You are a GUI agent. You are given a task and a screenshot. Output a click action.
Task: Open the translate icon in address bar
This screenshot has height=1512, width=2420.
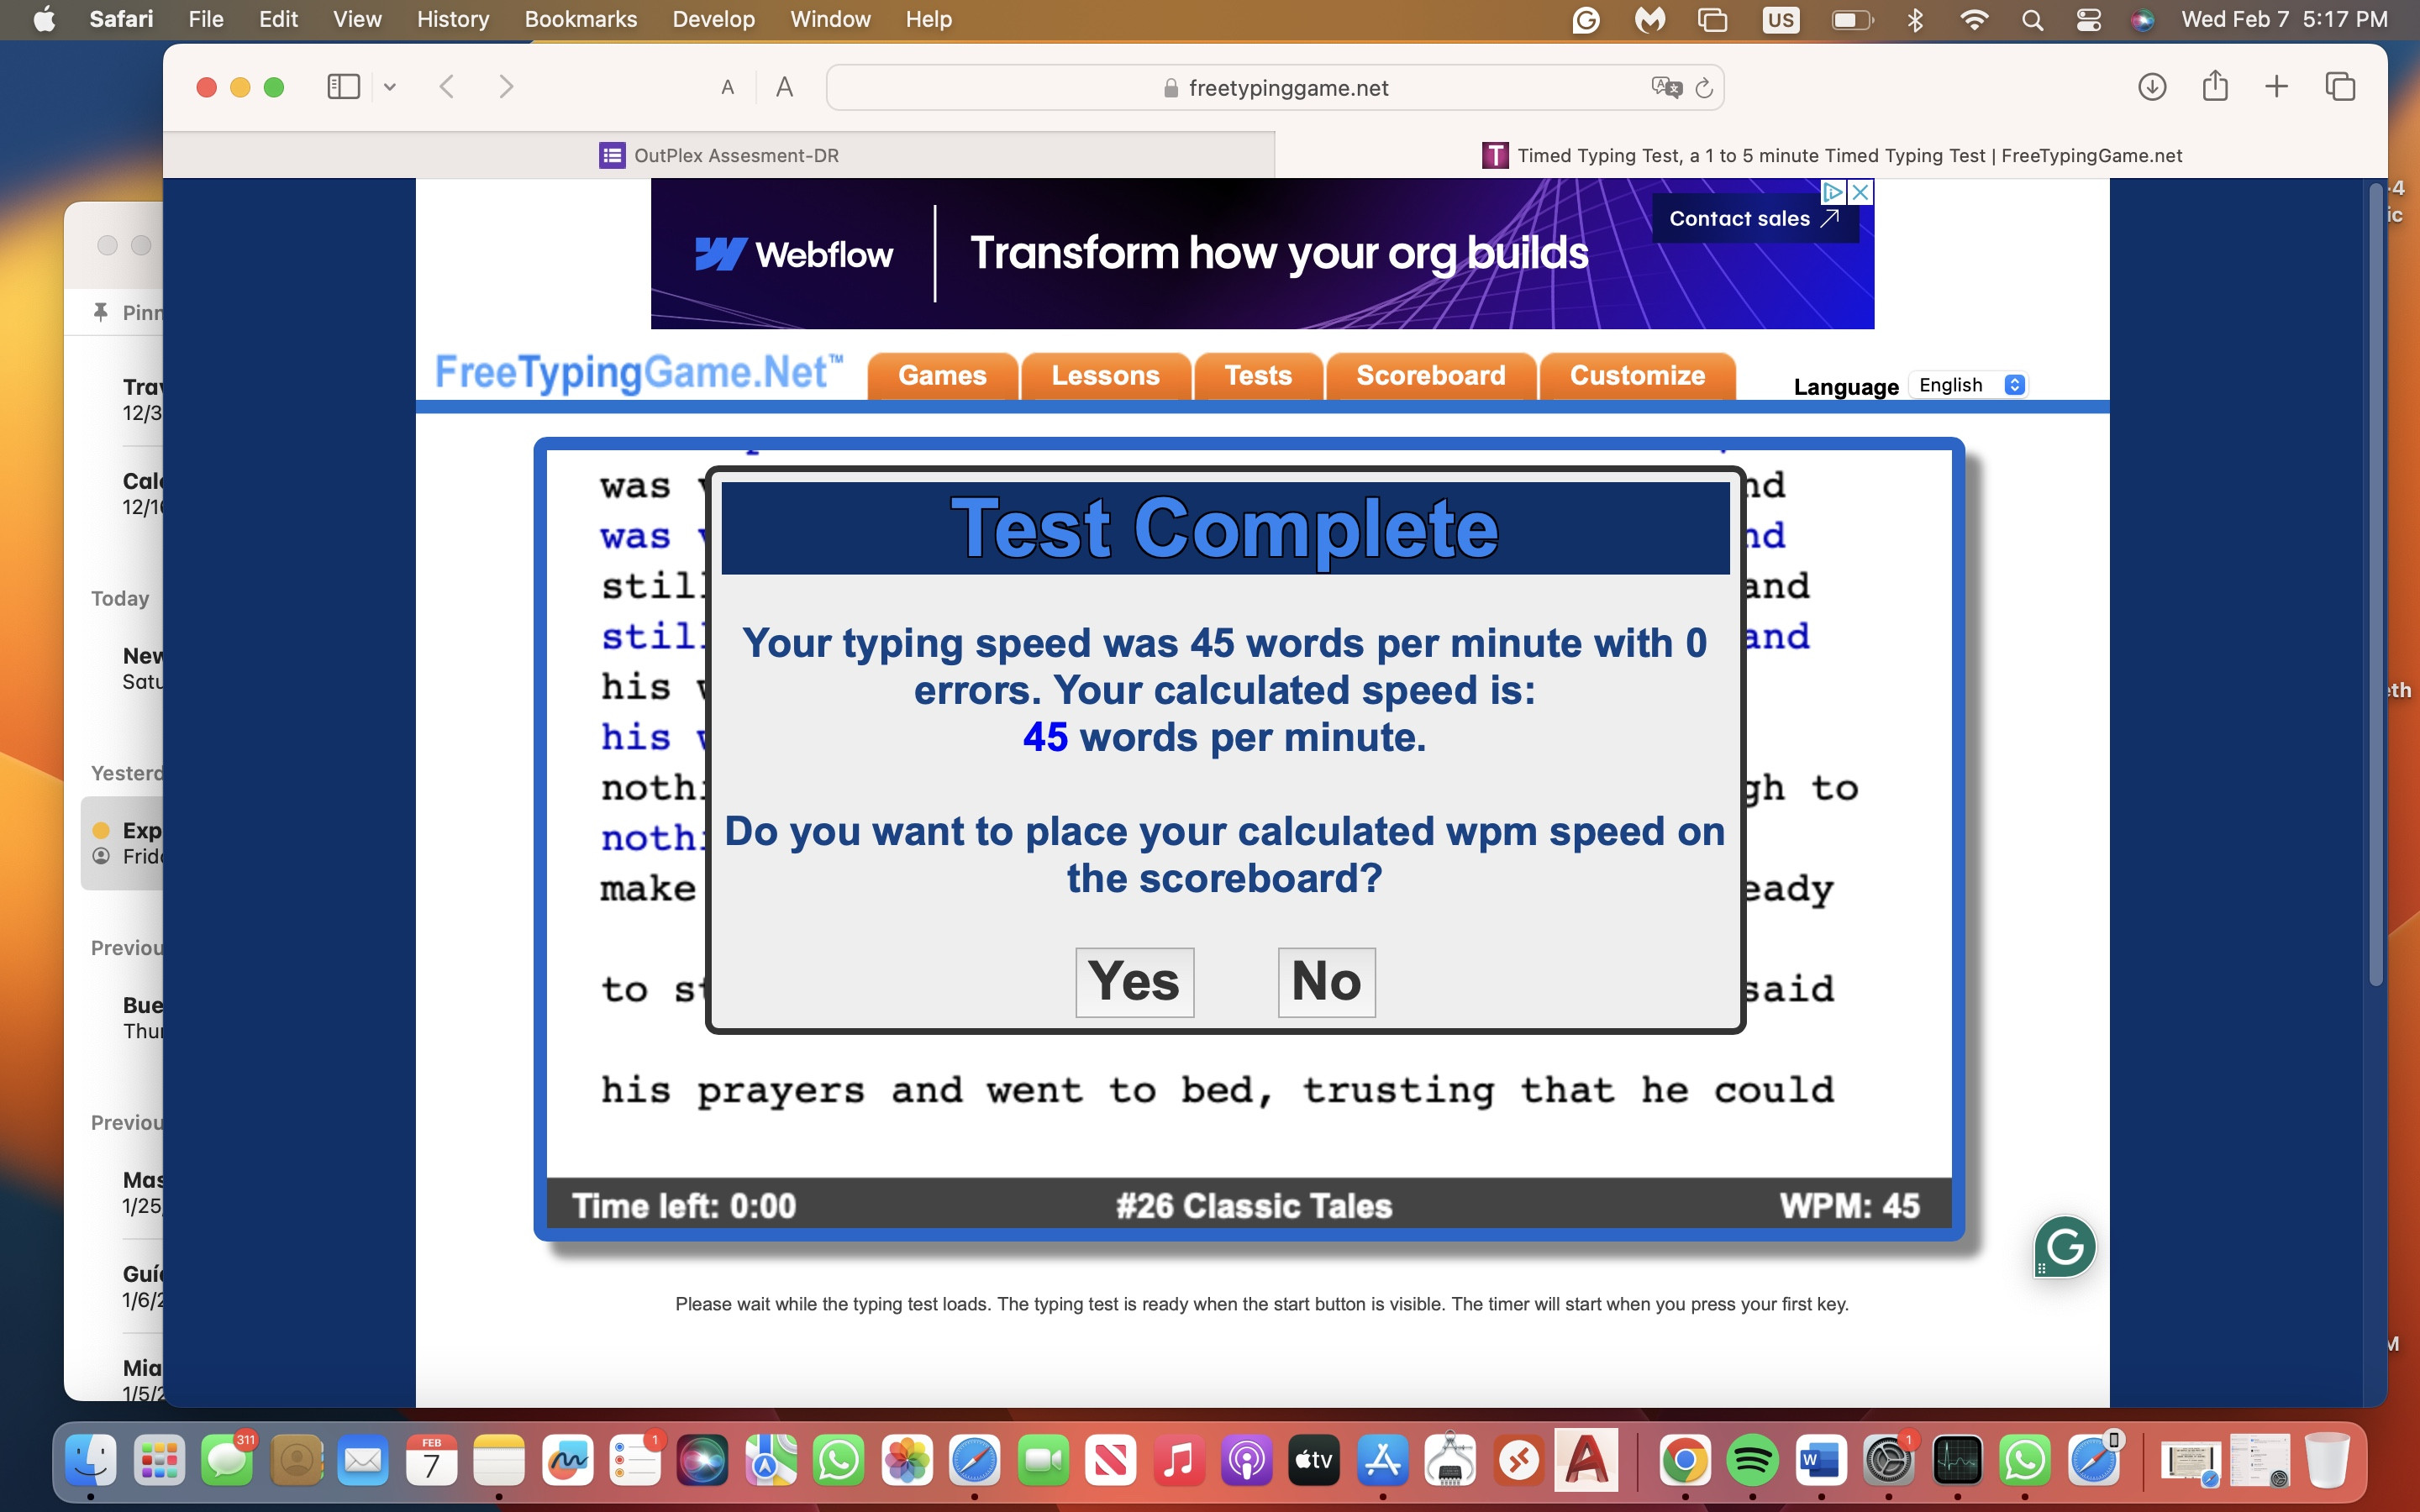coord(1666,88)
